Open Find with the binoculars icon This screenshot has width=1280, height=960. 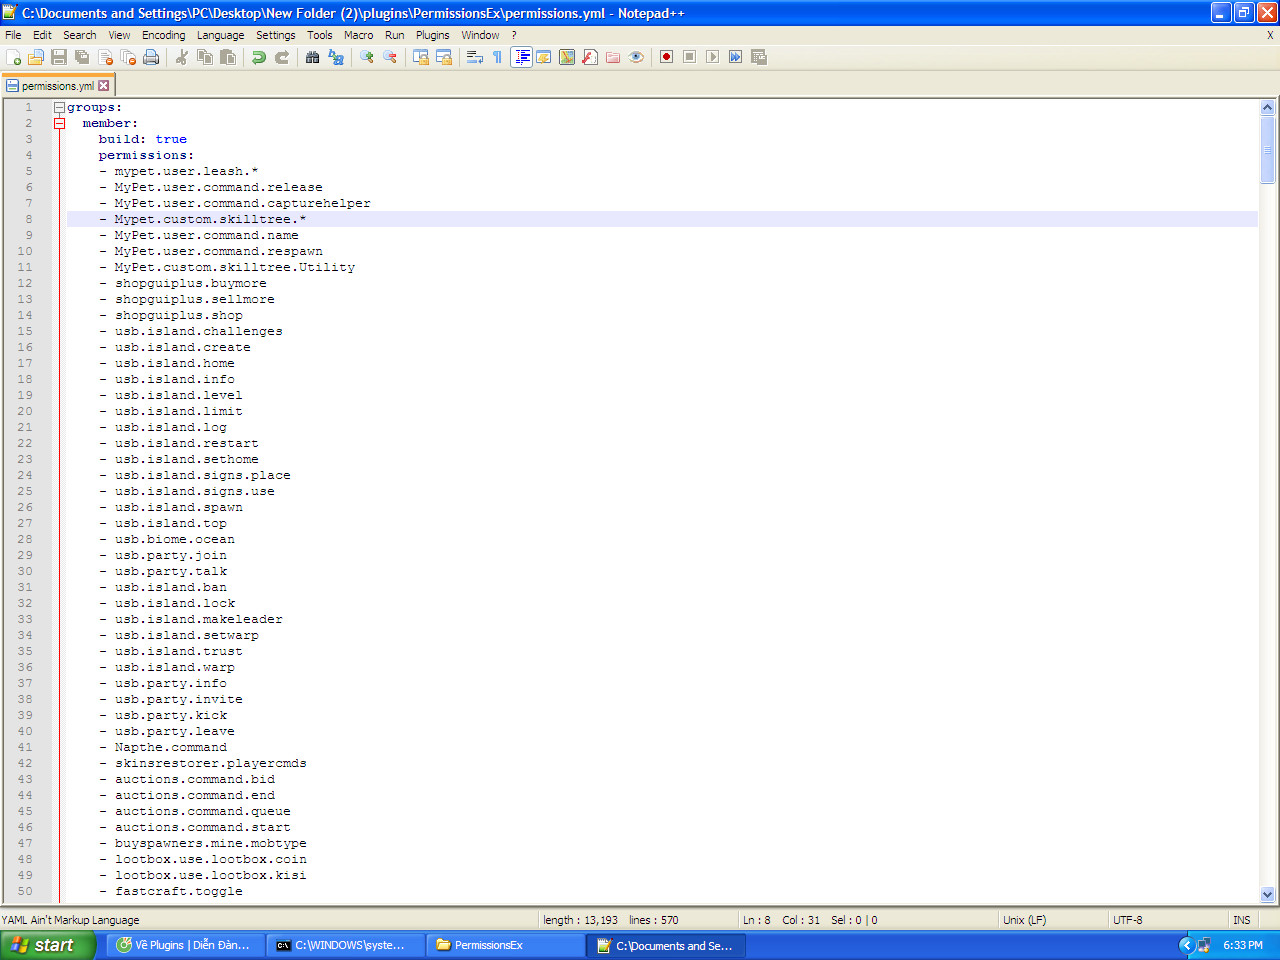click(x=313, y=57)
